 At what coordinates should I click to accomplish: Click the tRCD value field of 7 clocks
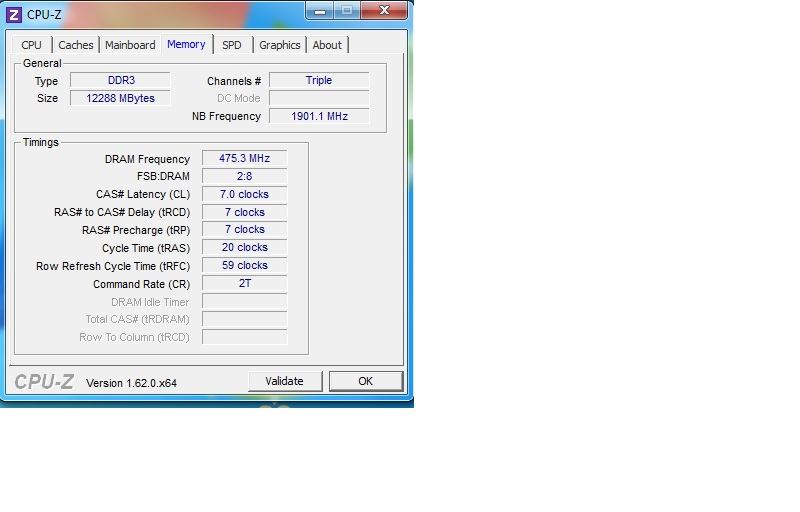244,212
